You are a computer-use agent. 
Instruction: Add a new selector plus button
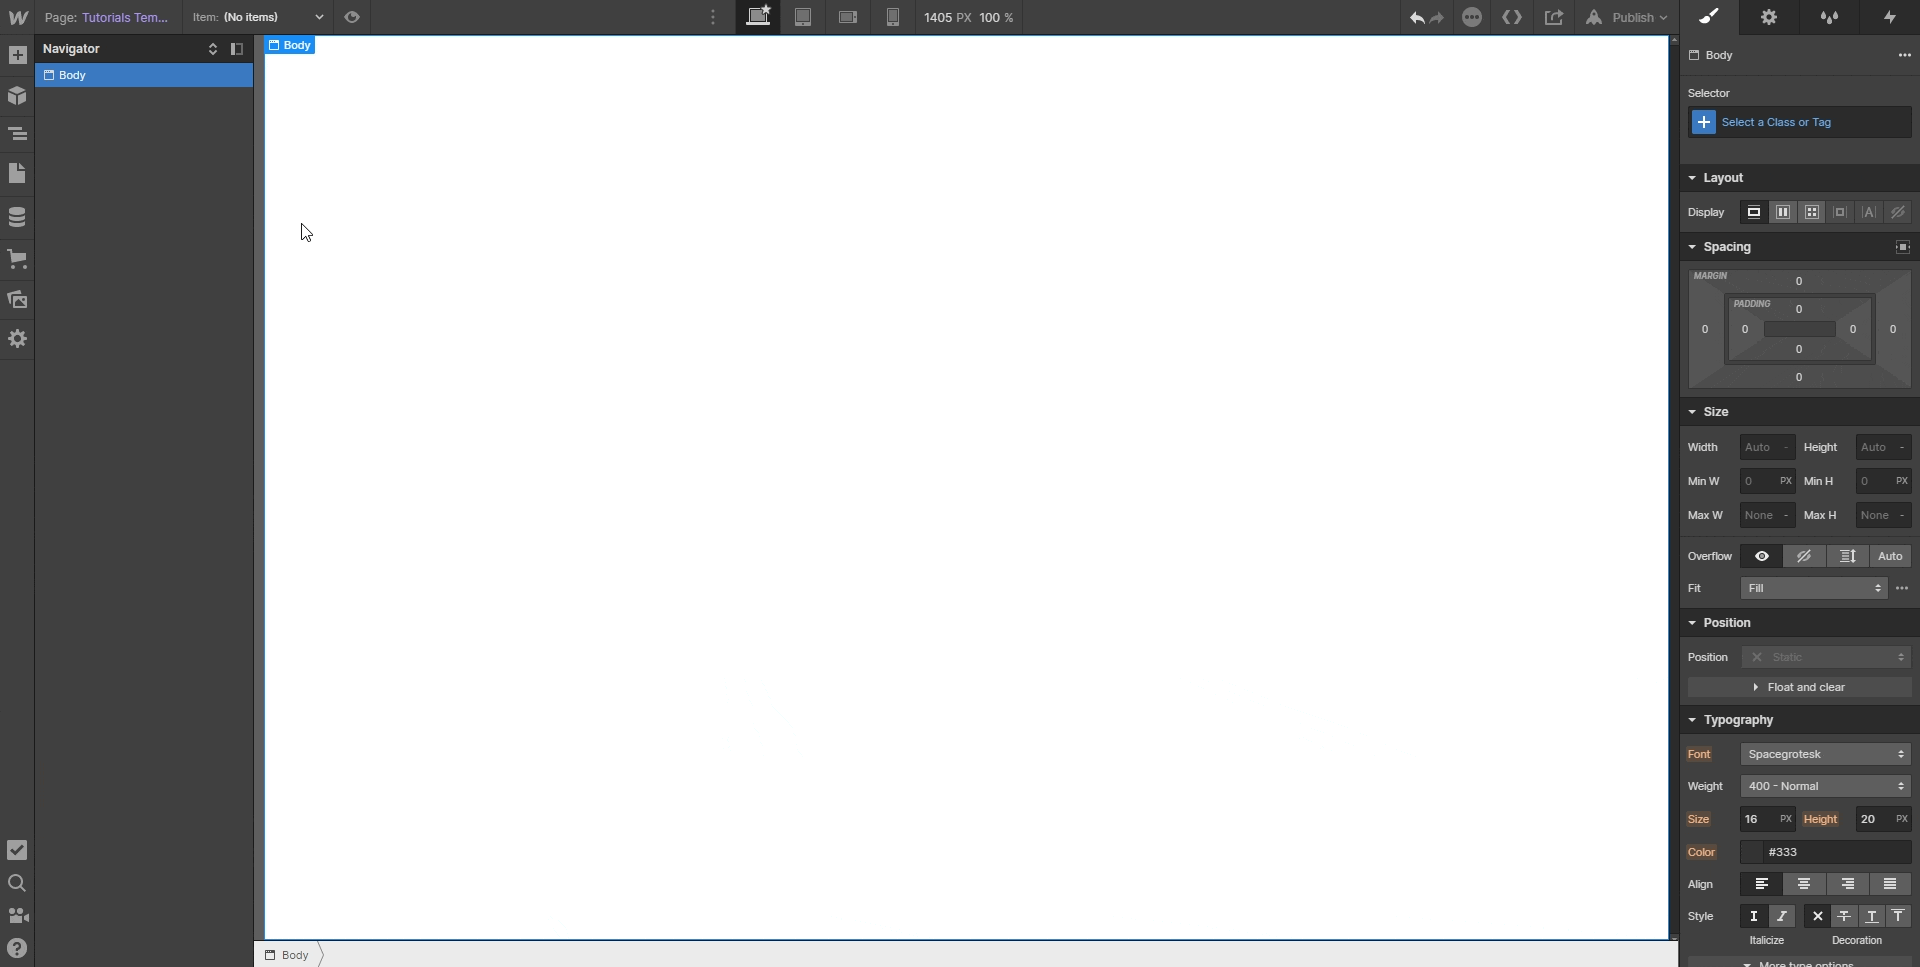1704,122
